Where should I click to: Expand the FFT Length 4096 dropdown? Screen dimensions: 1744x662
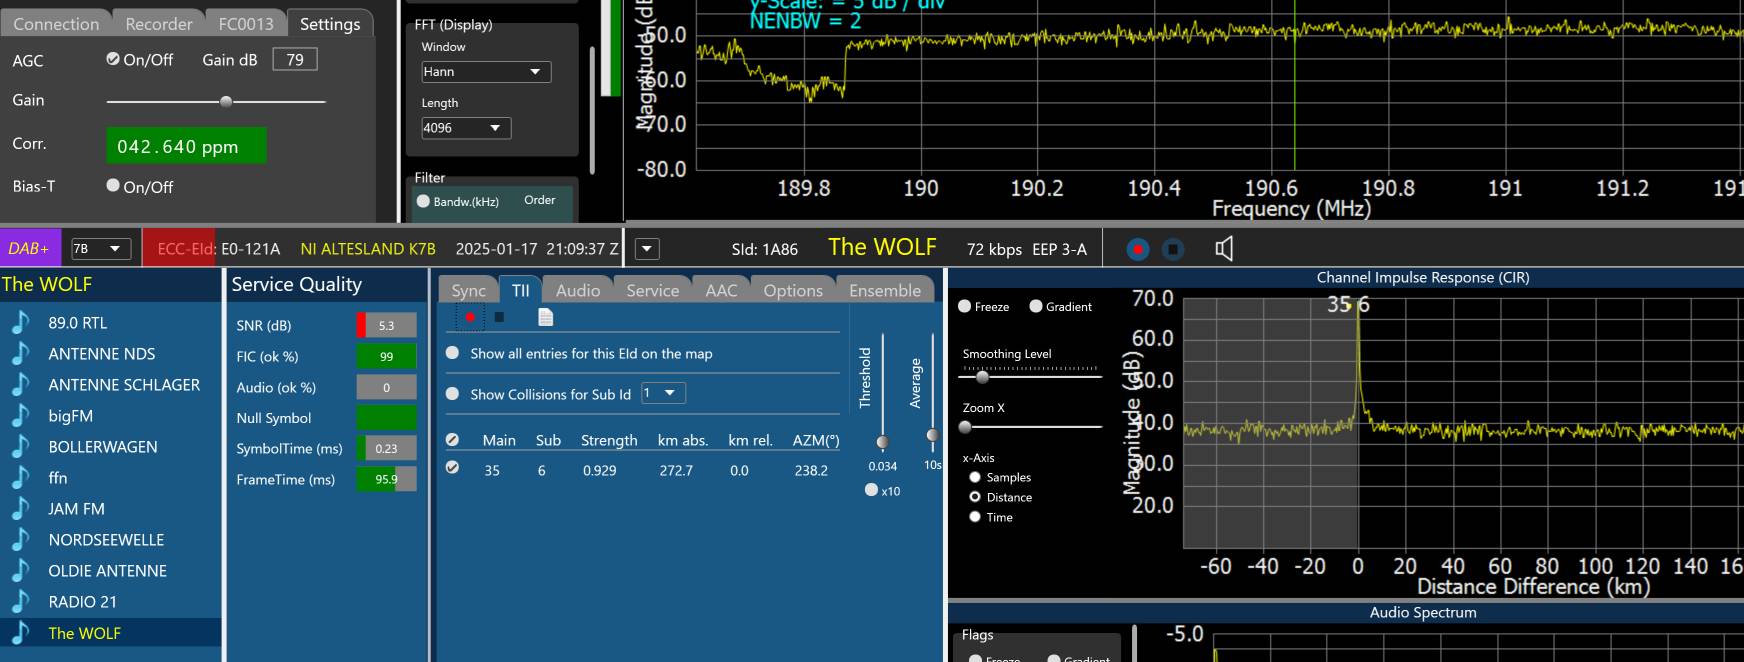tap(466, 128)
